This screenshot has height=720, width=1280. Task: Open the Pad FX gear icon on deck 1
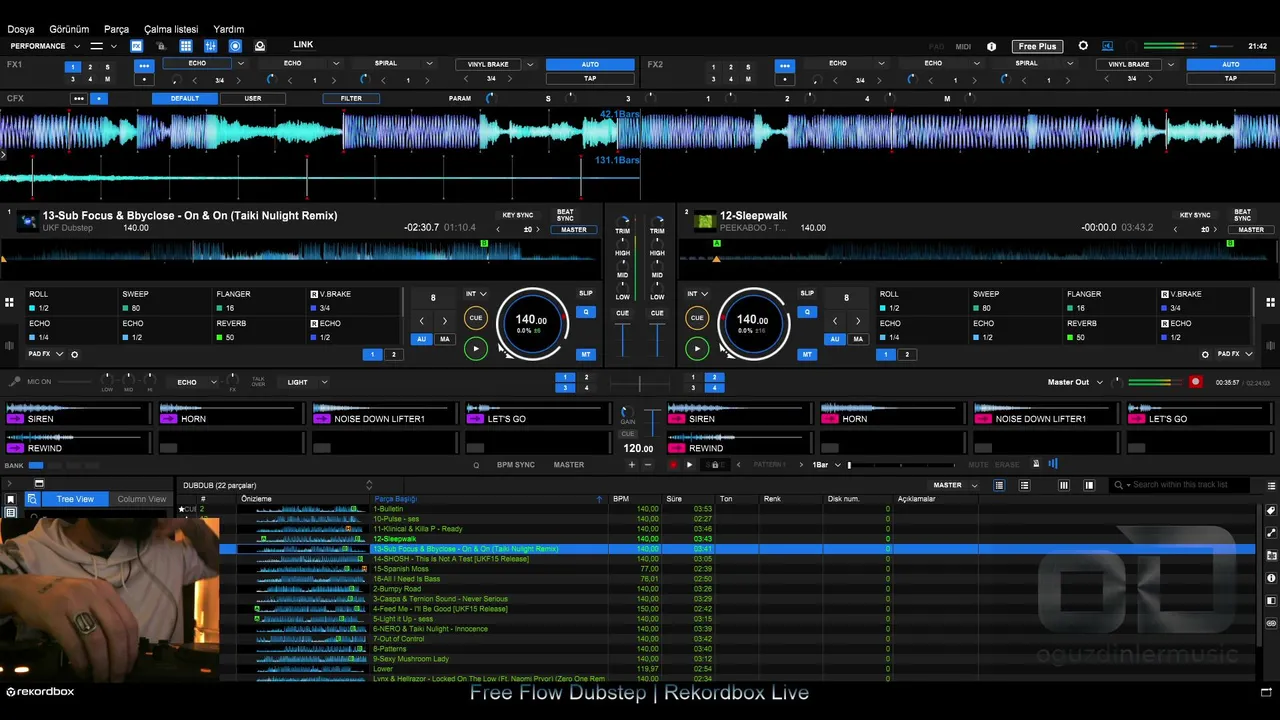click(74, 354)
